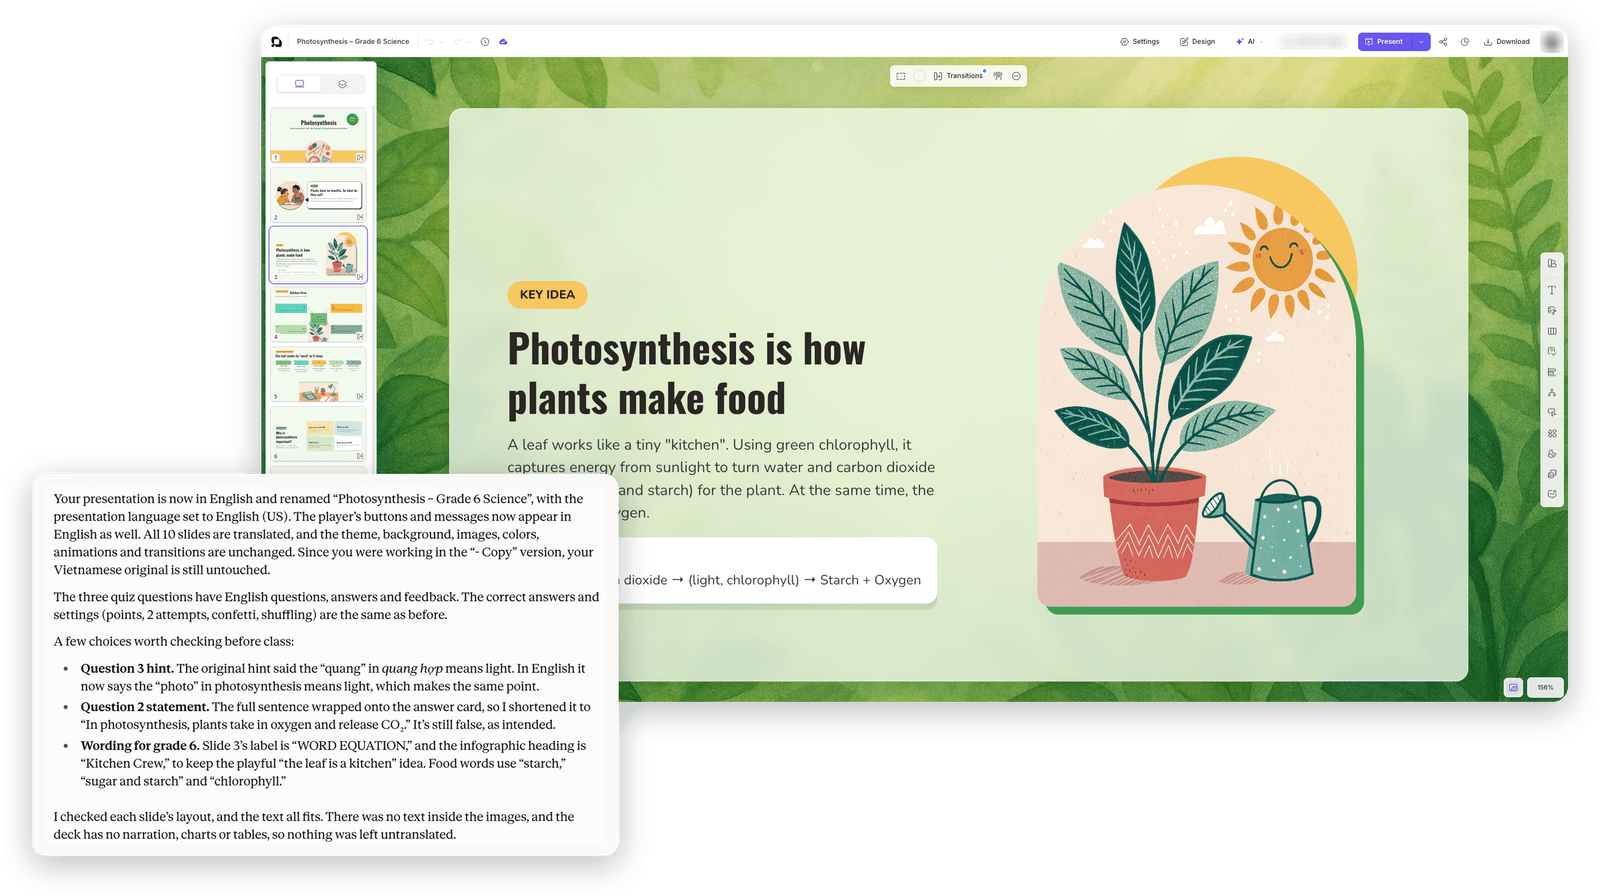Switch to layers view tab
Viewport: 1600px width, 893px height.
pos(342,84)
